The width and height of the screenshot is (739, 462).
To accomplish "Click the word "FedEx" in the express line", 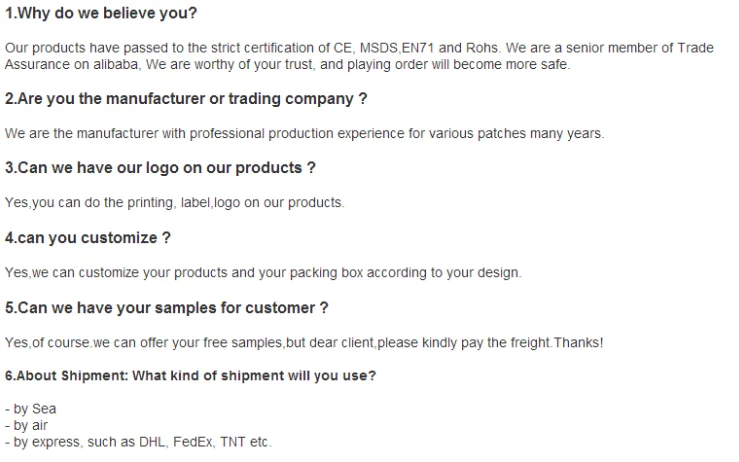I will tap(192, 441).
